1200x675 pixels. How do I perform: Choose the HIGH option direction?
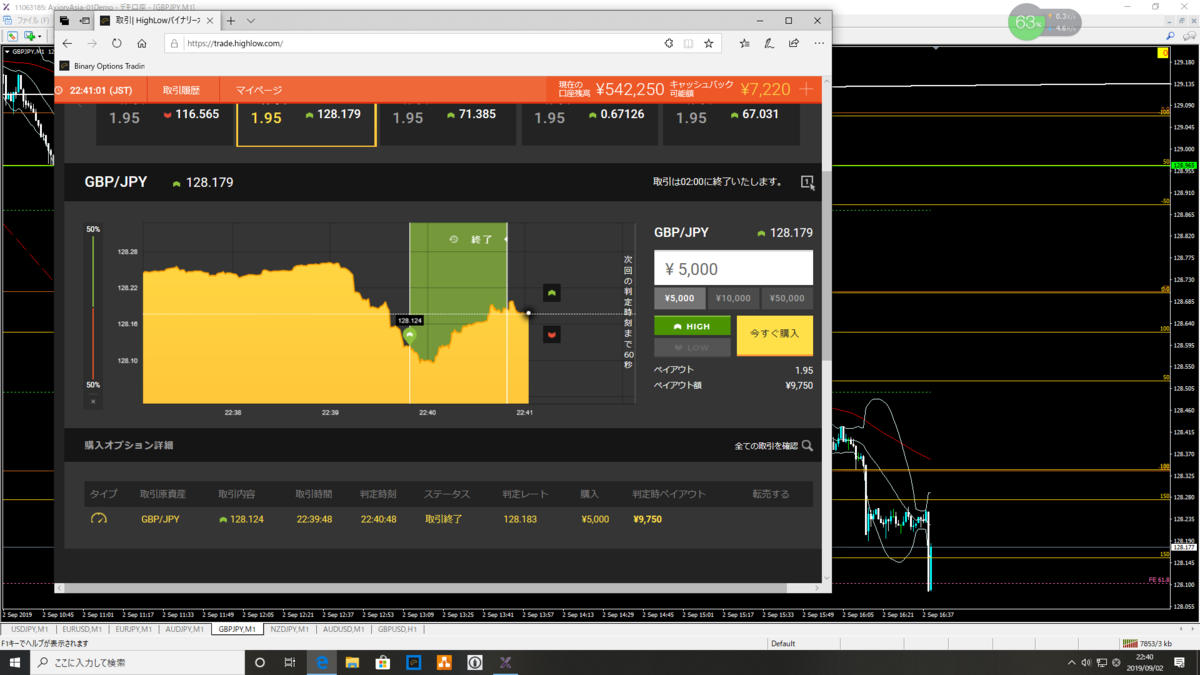[x=692, y=326]
